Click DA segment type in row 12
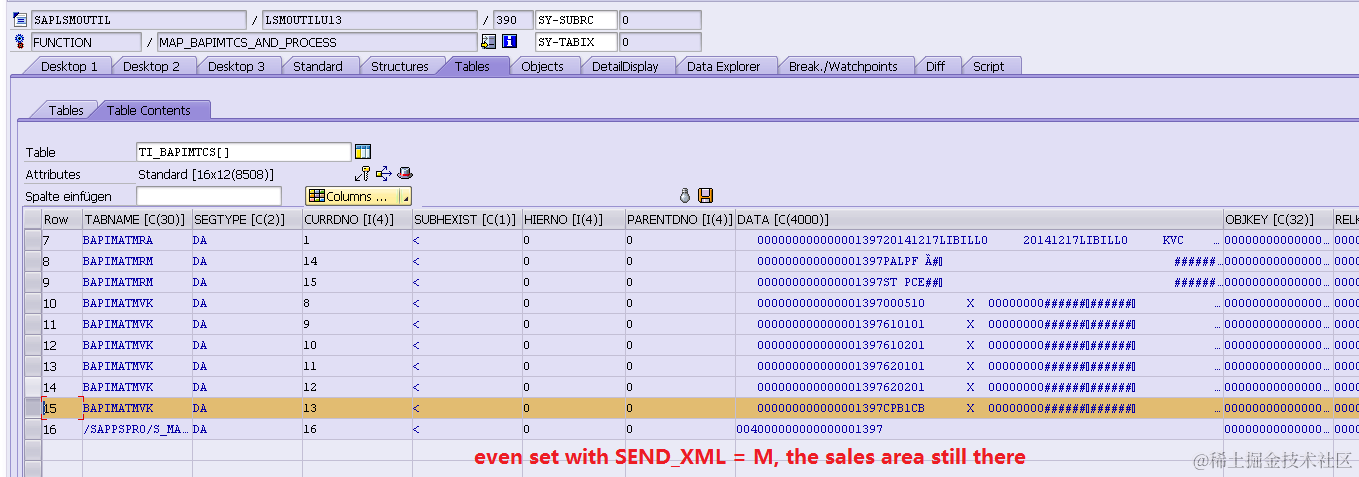 pyautogui.click(x=247, y=345)
